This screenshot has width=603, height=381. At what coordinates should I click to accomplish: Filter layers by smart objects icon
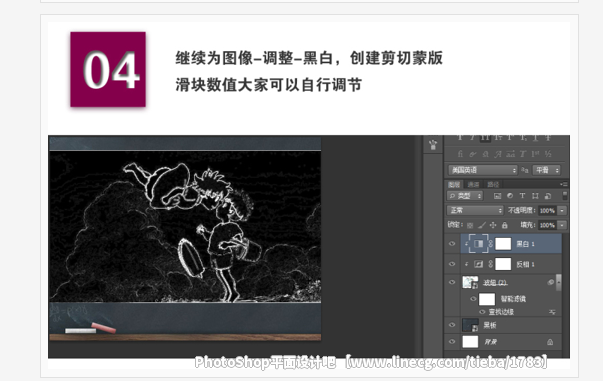[x=548, y=196]
